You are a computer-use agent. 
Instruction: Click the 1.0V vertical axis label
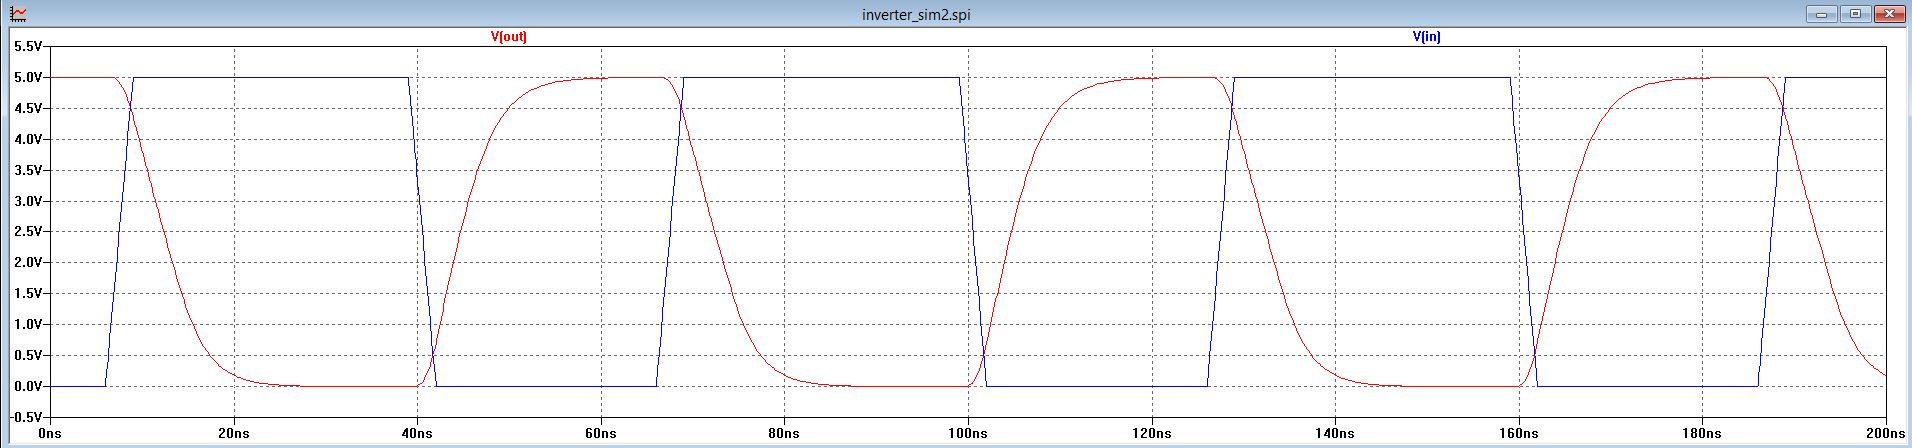[28, 324]
